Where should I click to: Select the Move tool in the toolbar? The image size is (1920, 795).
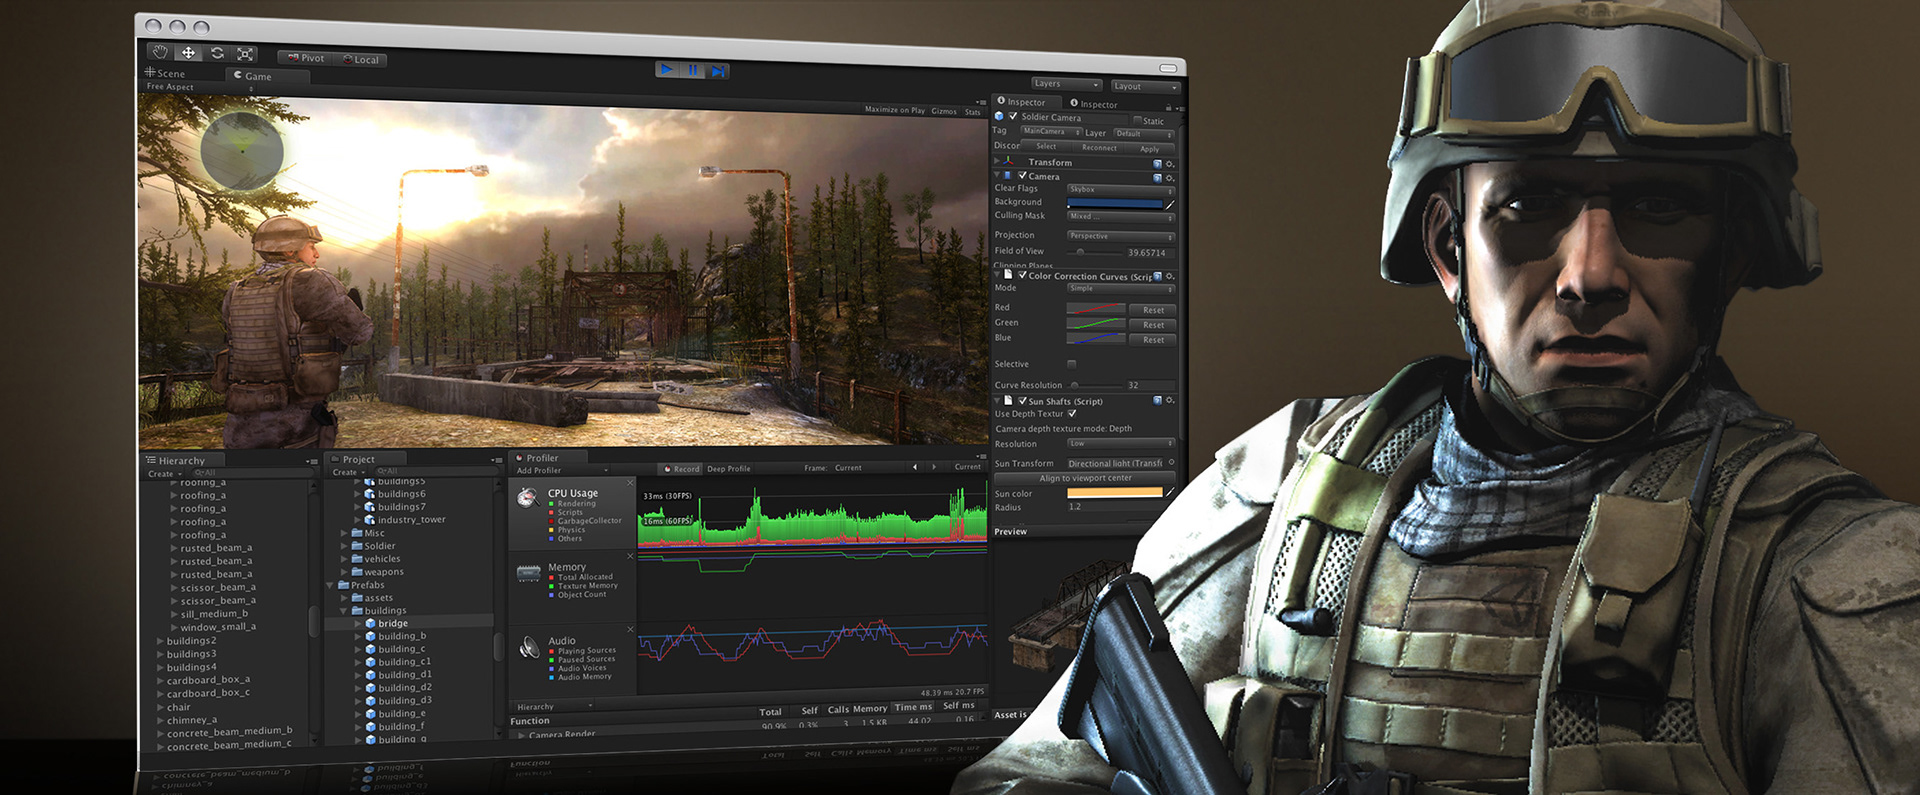188,53
